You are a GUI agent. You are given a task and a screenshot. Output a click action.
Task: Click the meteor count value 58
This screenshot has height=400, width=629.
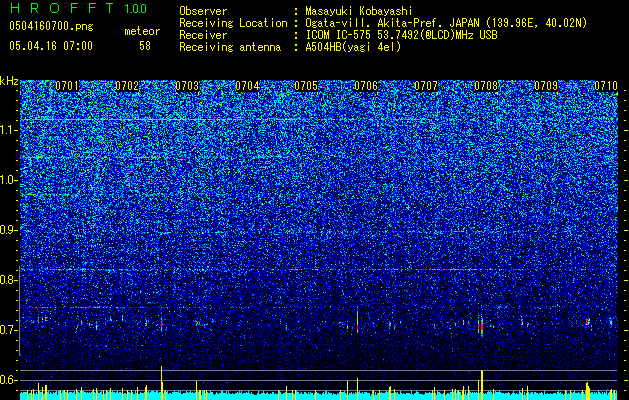(145, 46)
